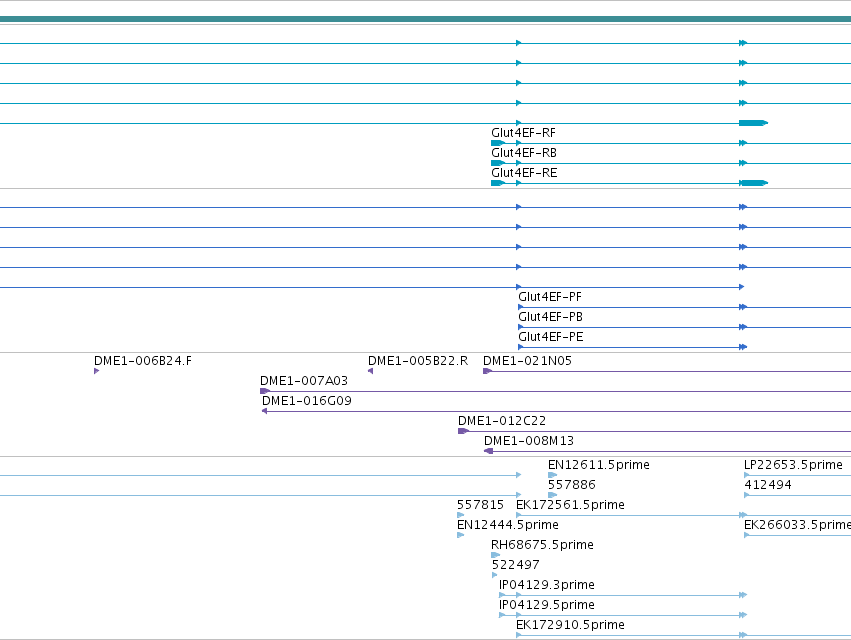Screen dimensions: 851x640
Task: Click the small arrow glyph under DME1-006B24.F
Action: click(x=97, y=371)
